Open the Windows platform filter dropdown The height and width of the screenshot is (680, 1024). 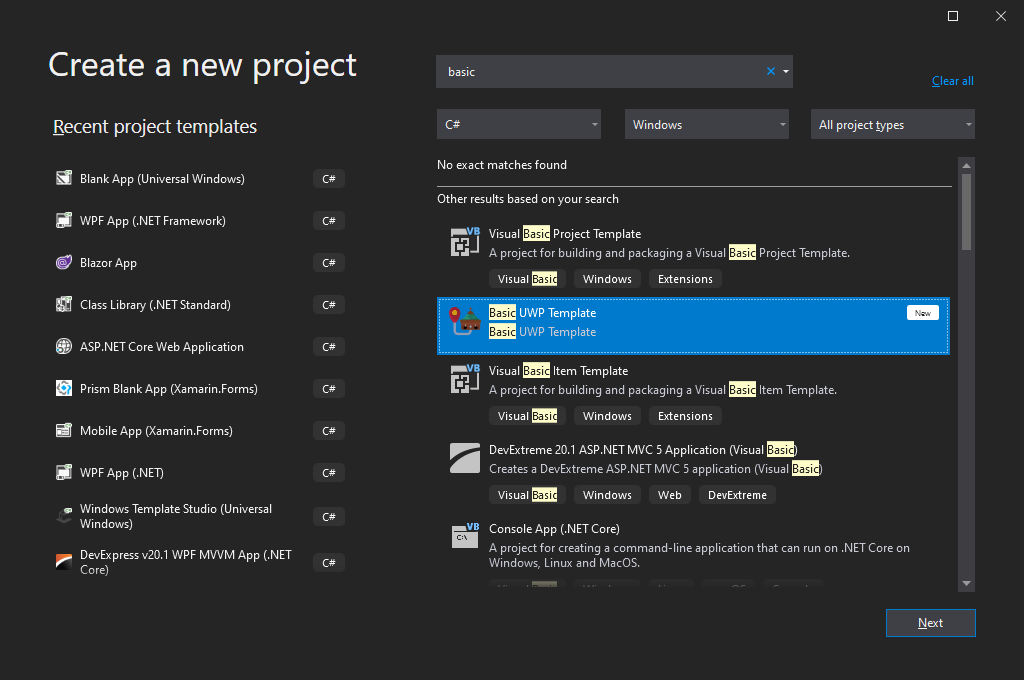[707, 124]
